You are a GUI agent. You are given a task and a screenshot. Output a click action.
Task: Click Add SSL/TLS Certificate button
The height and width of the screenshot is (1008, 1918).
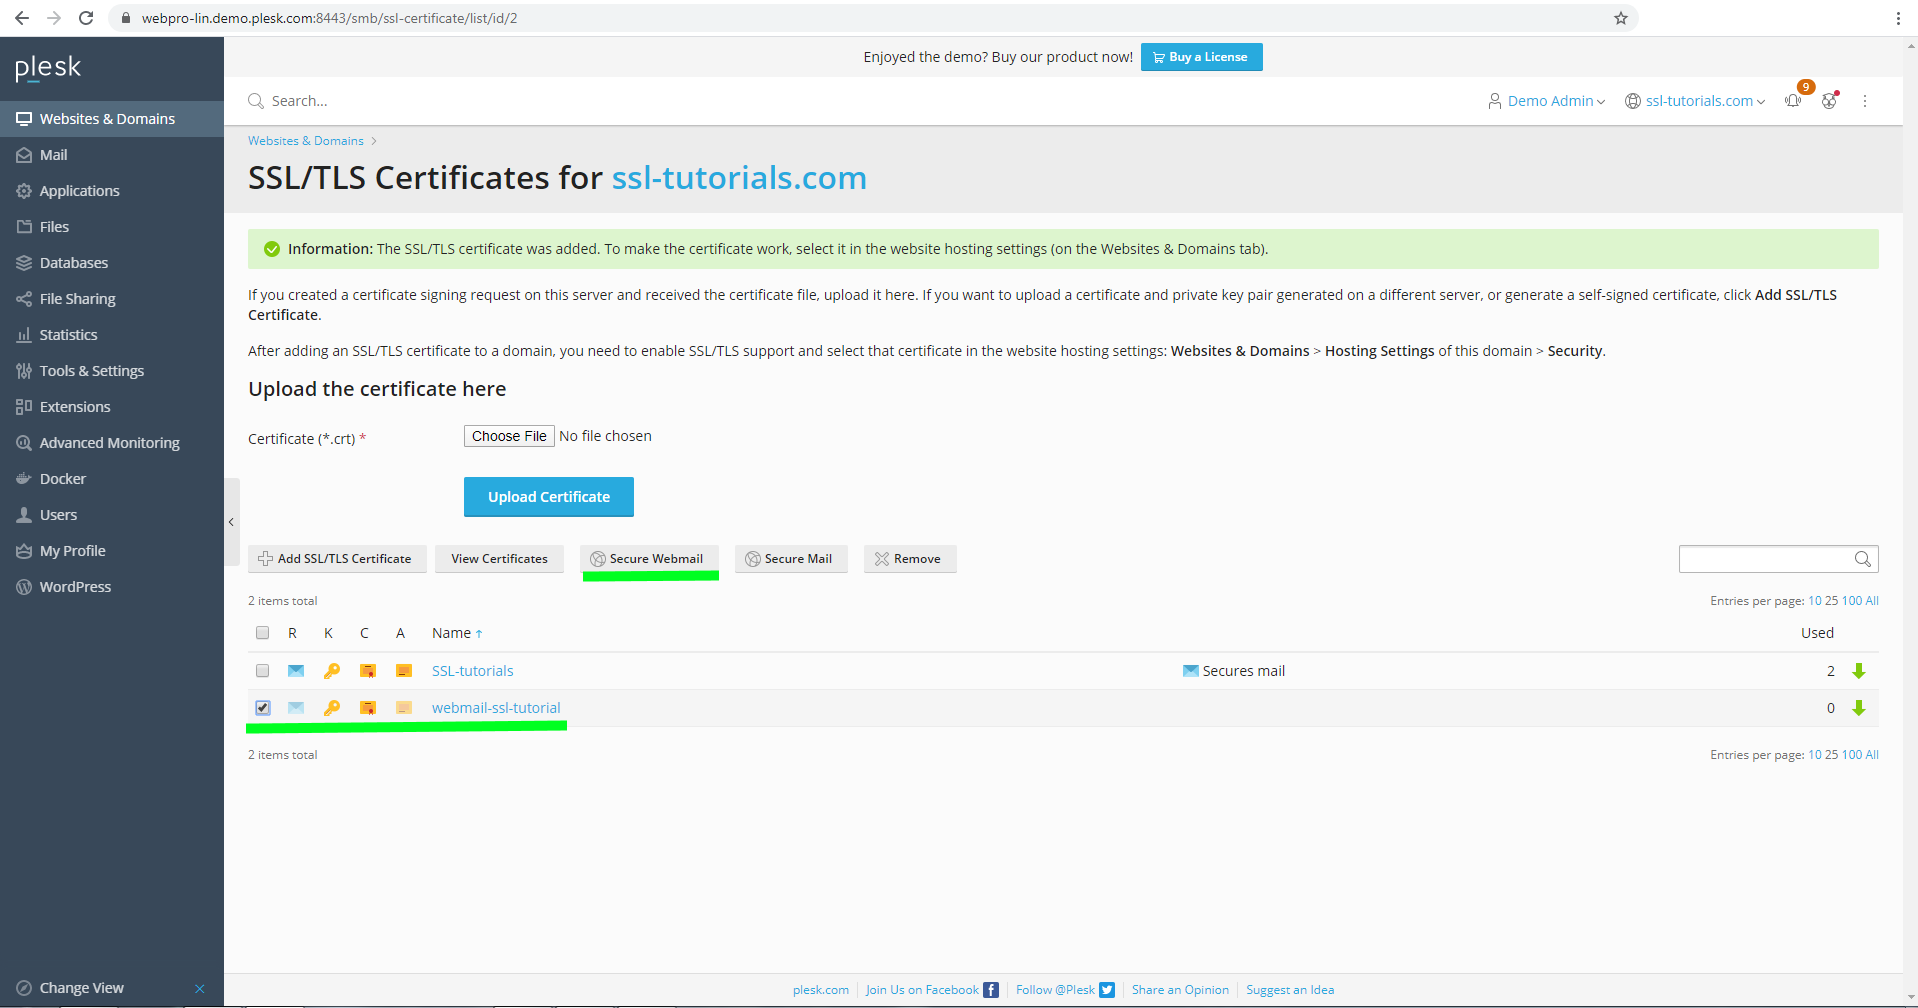point(337,559)
